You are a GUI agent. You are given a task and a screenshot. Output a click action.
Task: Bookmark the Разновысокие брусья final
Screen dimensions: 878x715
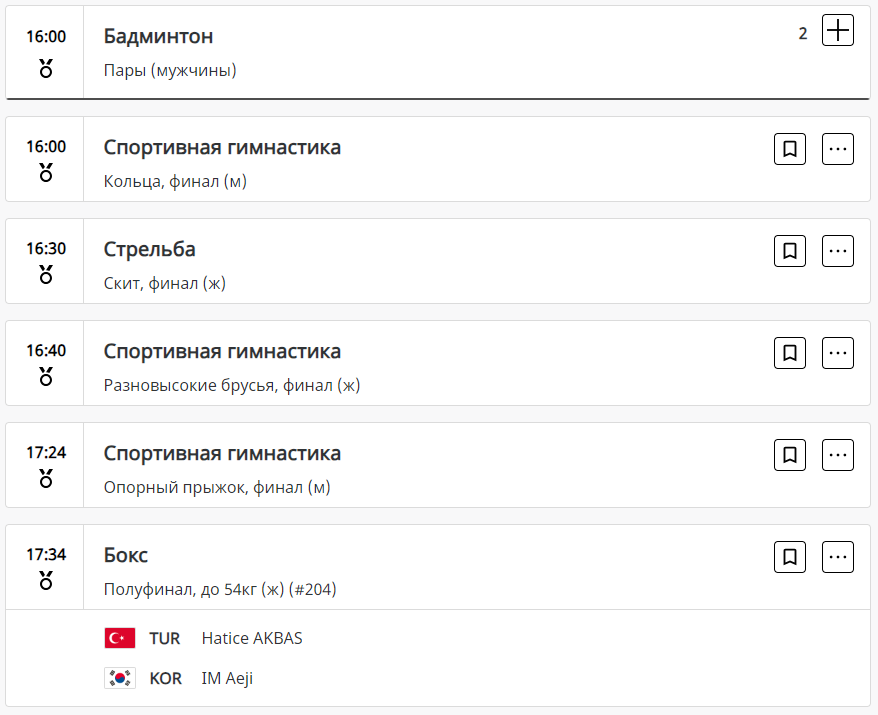(x=790, y=353)
